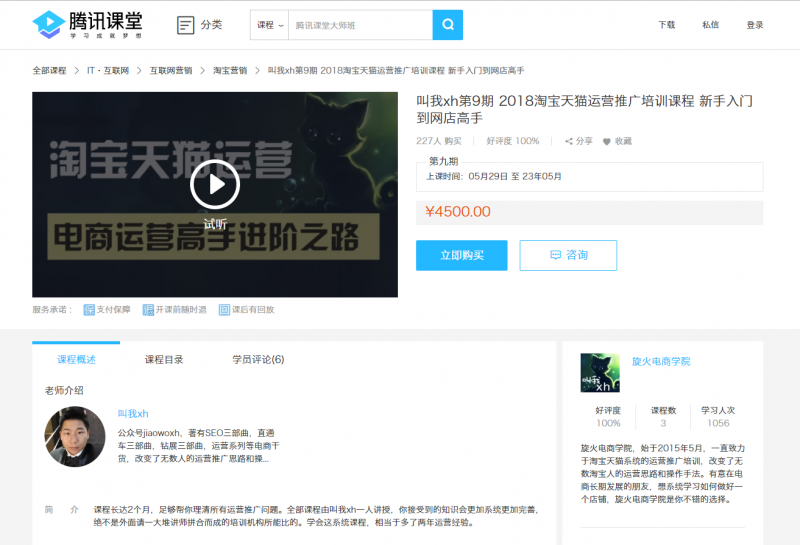Screen dimensions: 800x545
Task: Go to 互联网营销 breadcrumb
Action: [170, 70]
